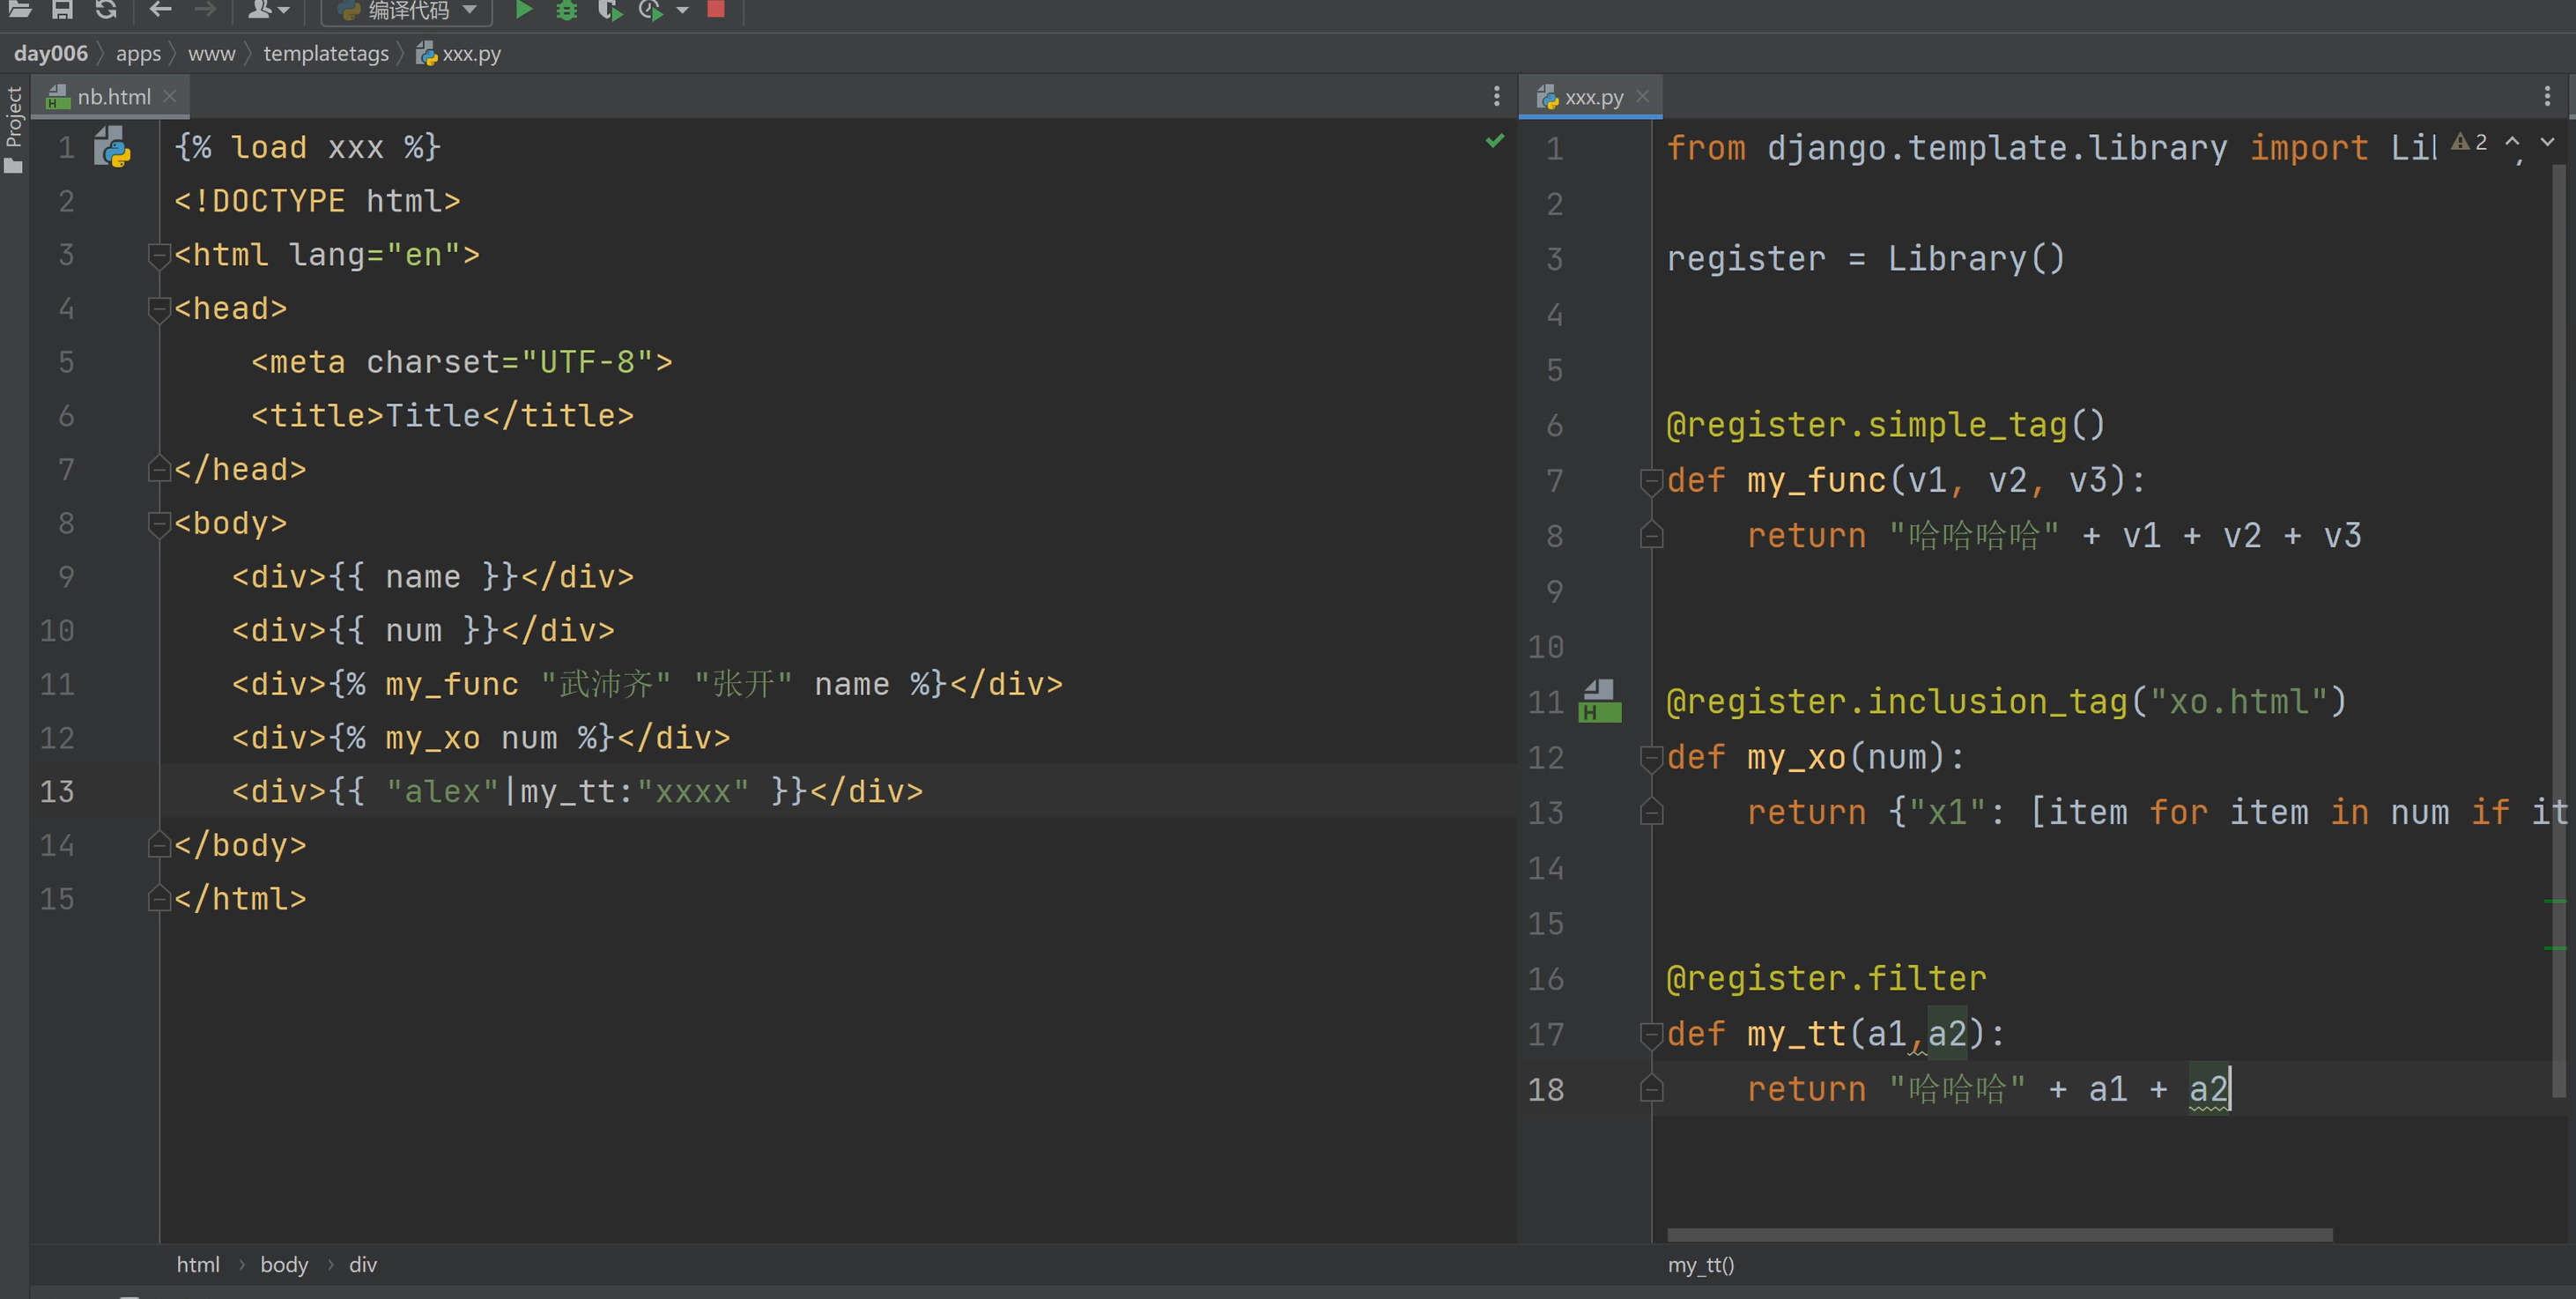2576x1299 pixels.
Task: Open the user profile dropdown arrow
Action: tap(284, 11)
